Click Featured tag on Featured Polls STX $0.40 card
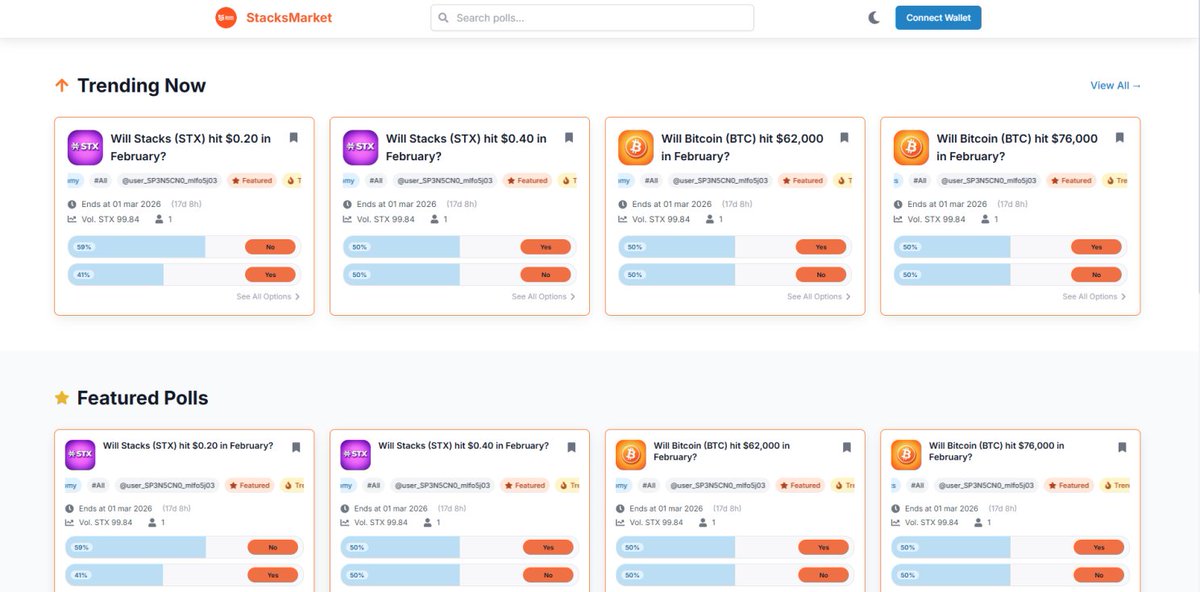The width and height of the screenshot is (1200, 592). click(x=525, y=485)
